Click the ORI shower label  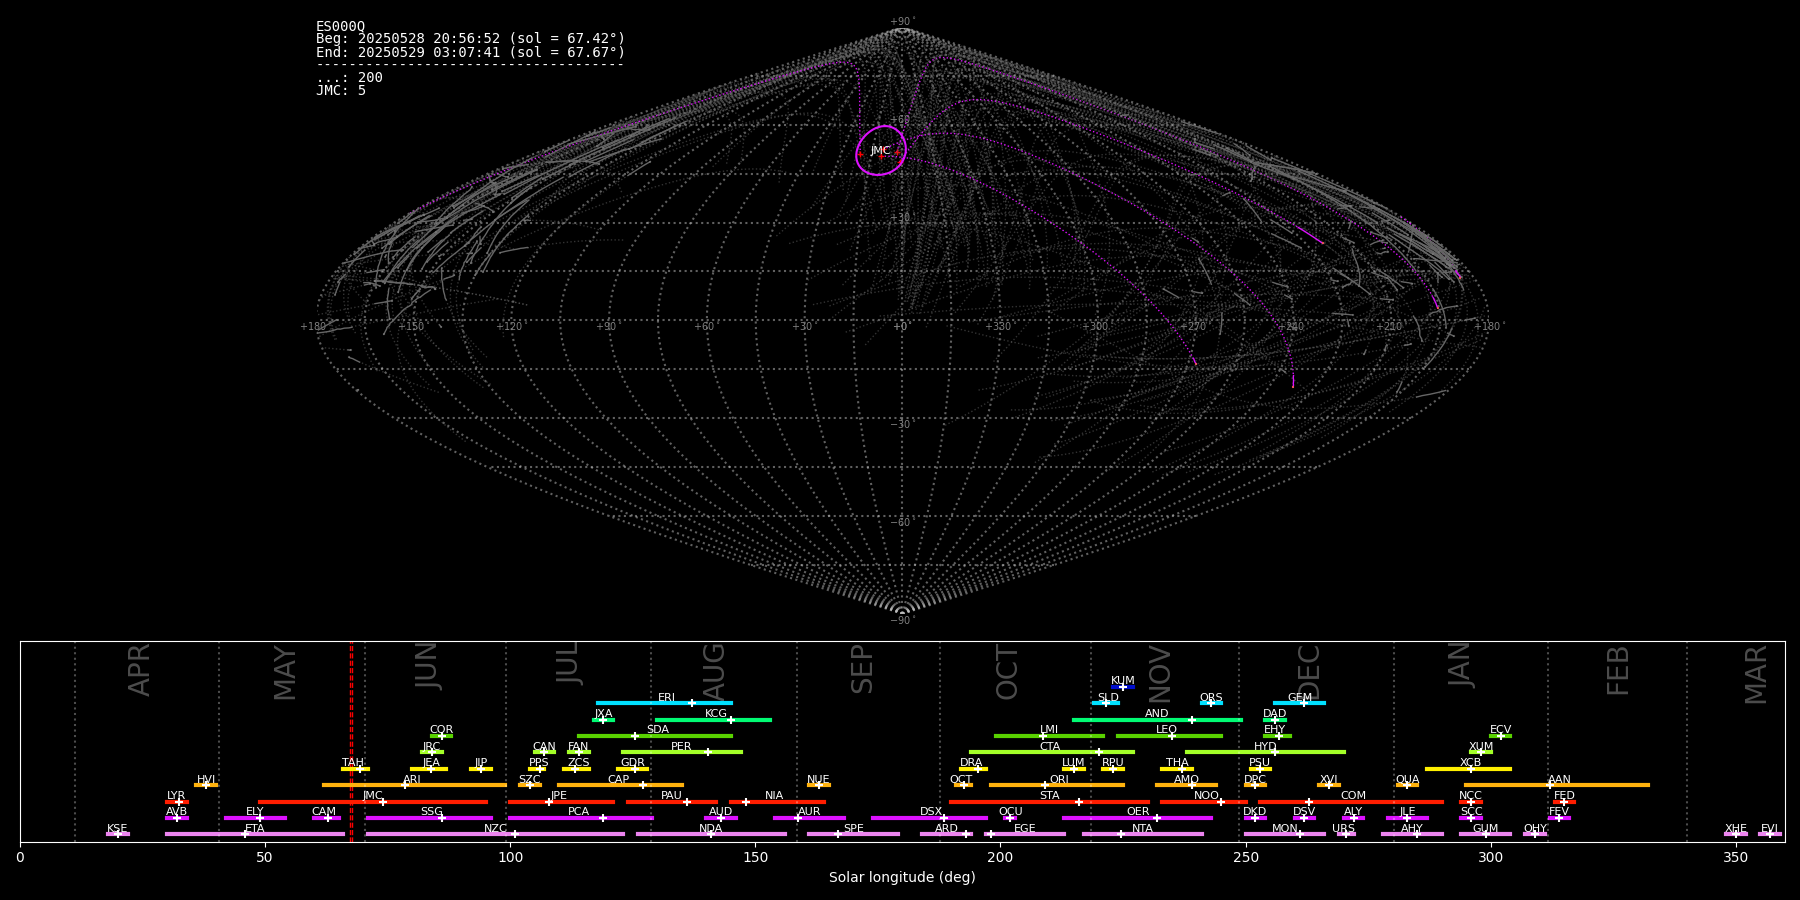click(1059, 780)
